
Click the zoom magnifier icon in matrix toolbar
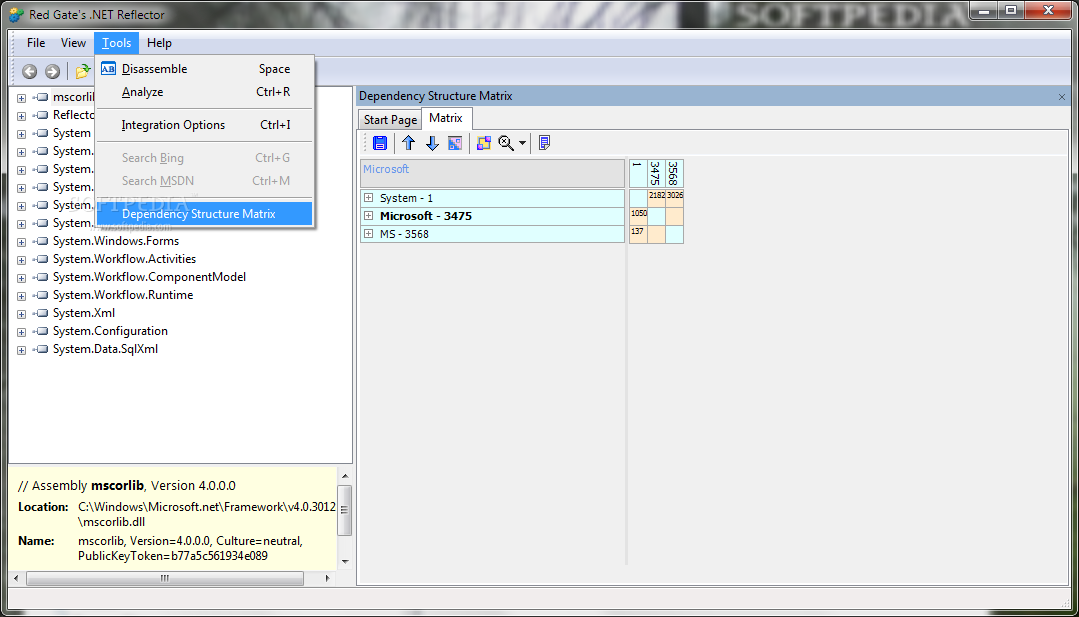click(506, 143)
